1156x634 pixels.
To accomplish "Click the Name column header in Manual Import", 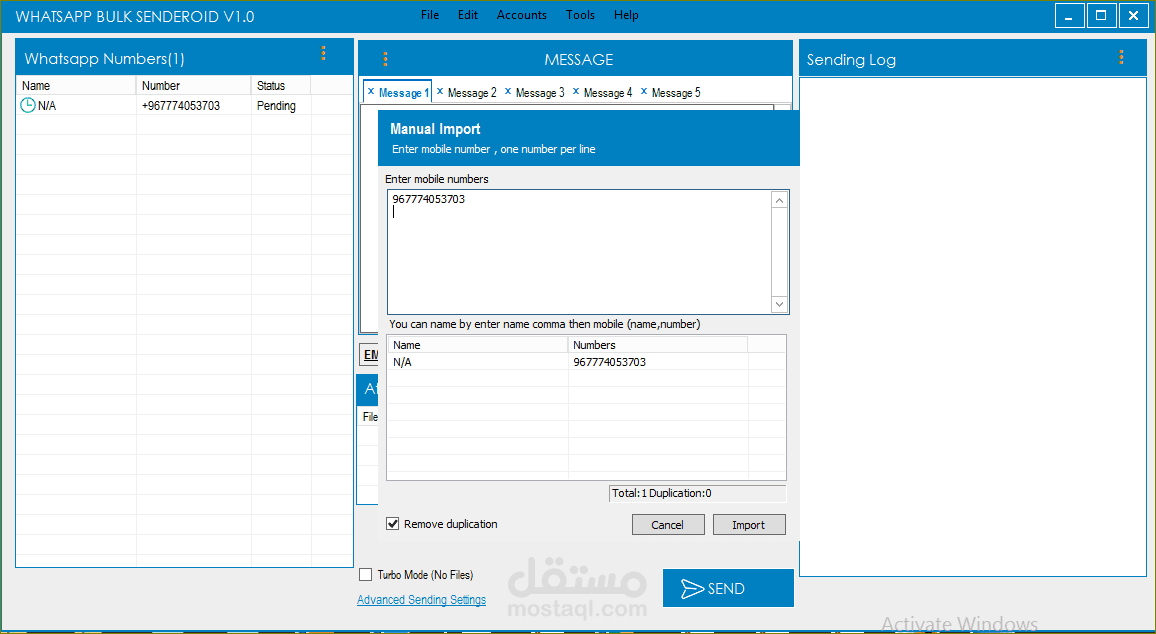I will click(478, 345).
